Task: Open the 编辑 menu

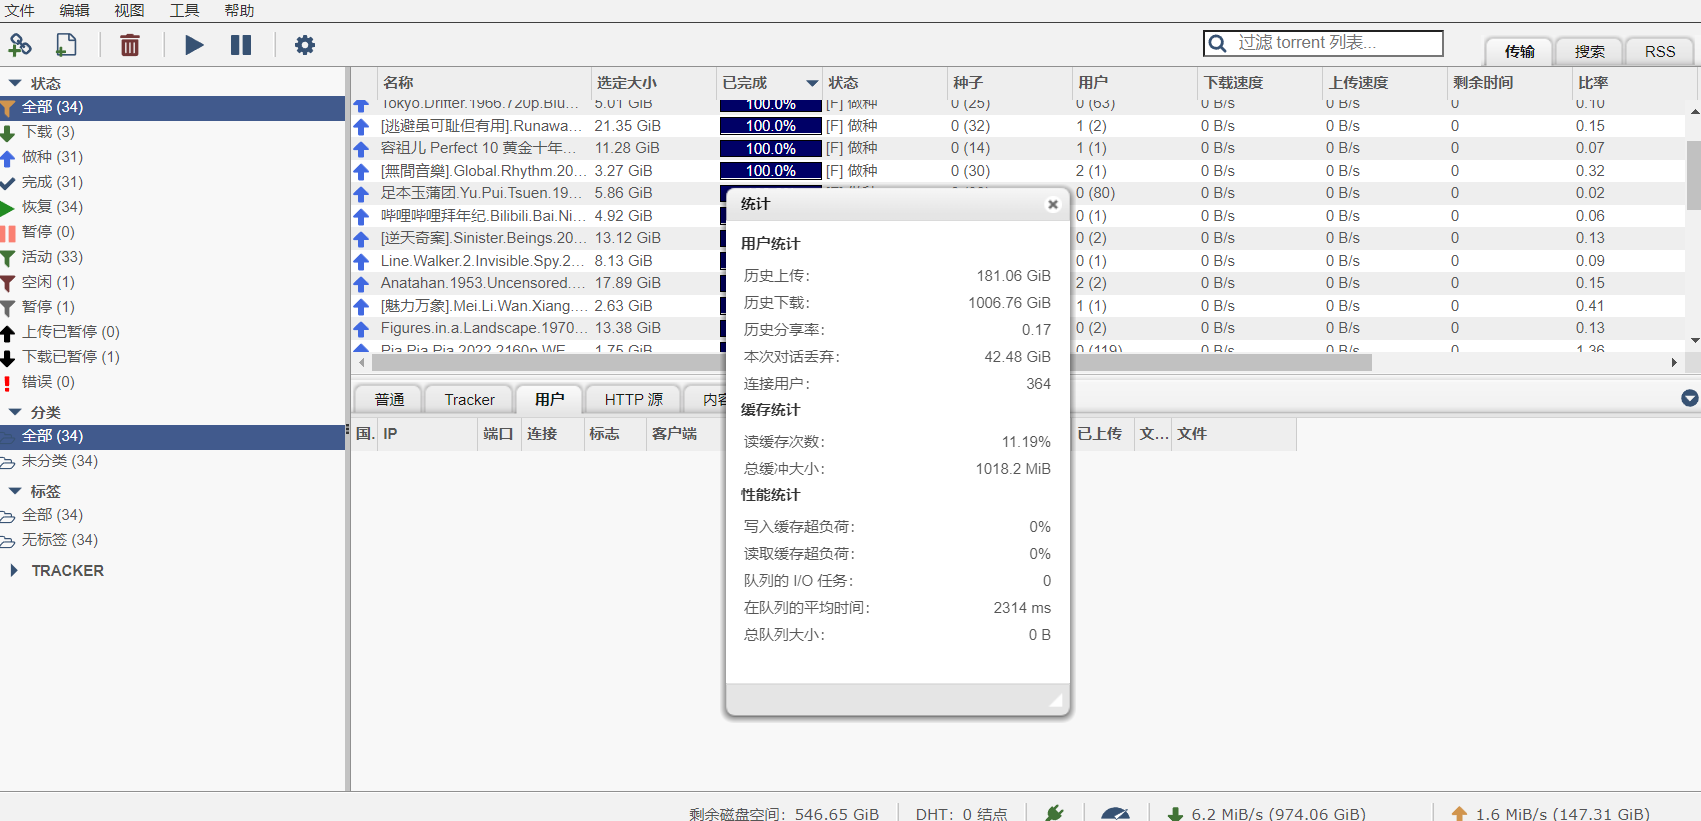Action: 75,10
